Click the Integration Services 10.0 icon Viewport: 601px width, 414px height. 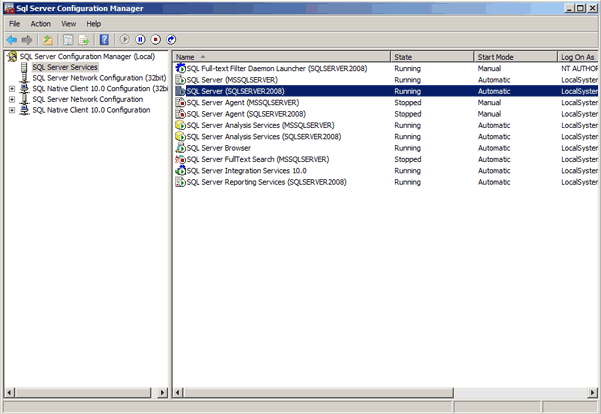[181, 171]
